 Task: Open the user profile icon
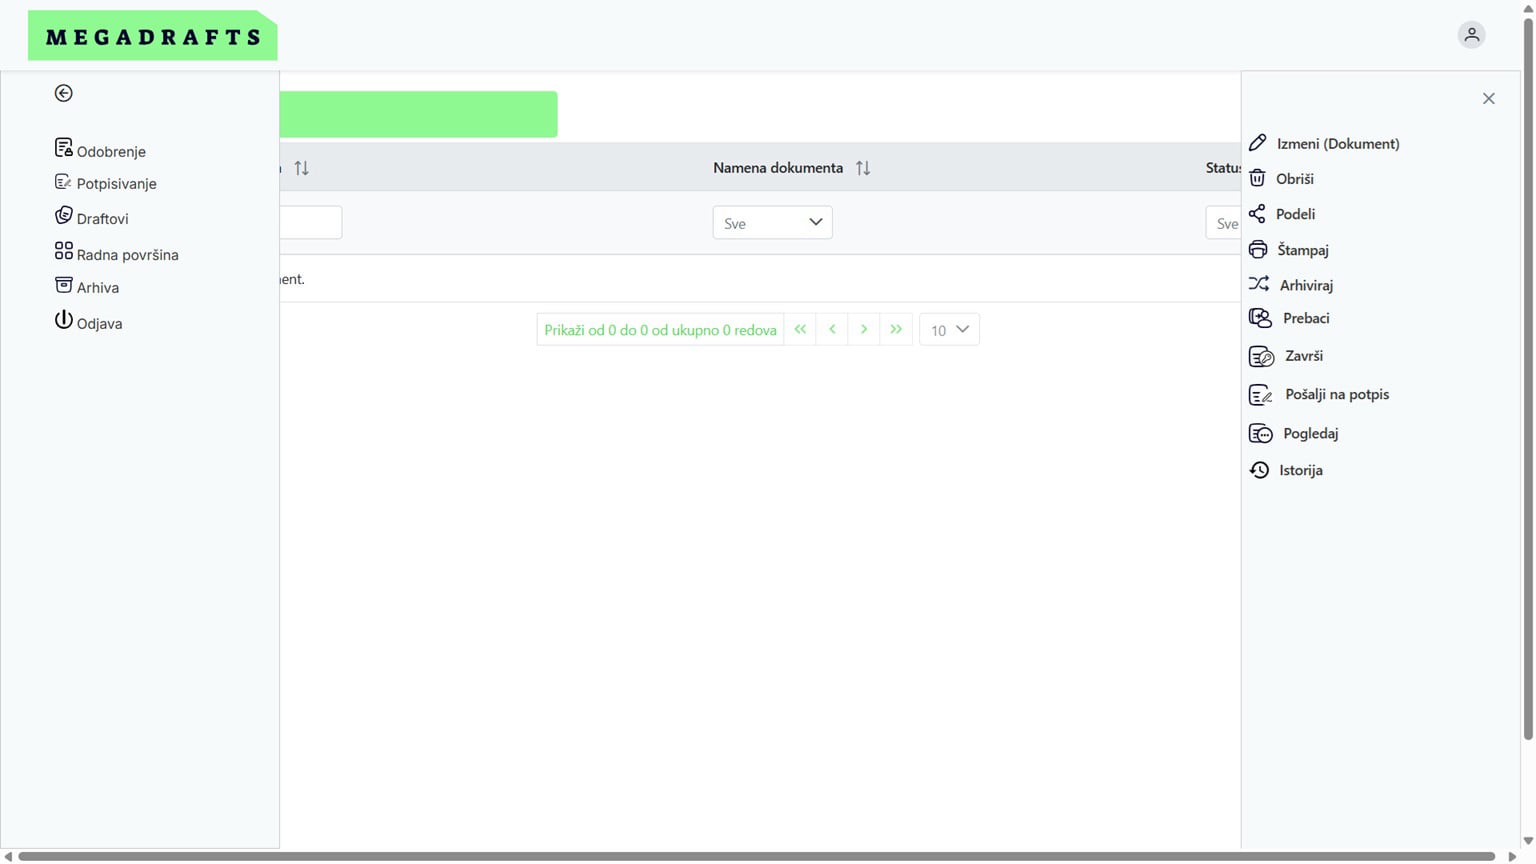click(1471, 35)
